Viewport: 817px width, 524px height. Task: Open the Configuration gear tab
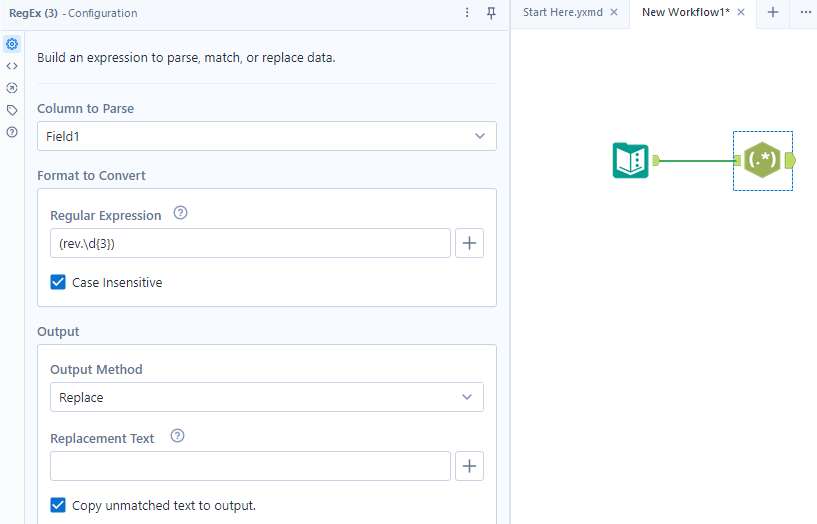(12, 44)
